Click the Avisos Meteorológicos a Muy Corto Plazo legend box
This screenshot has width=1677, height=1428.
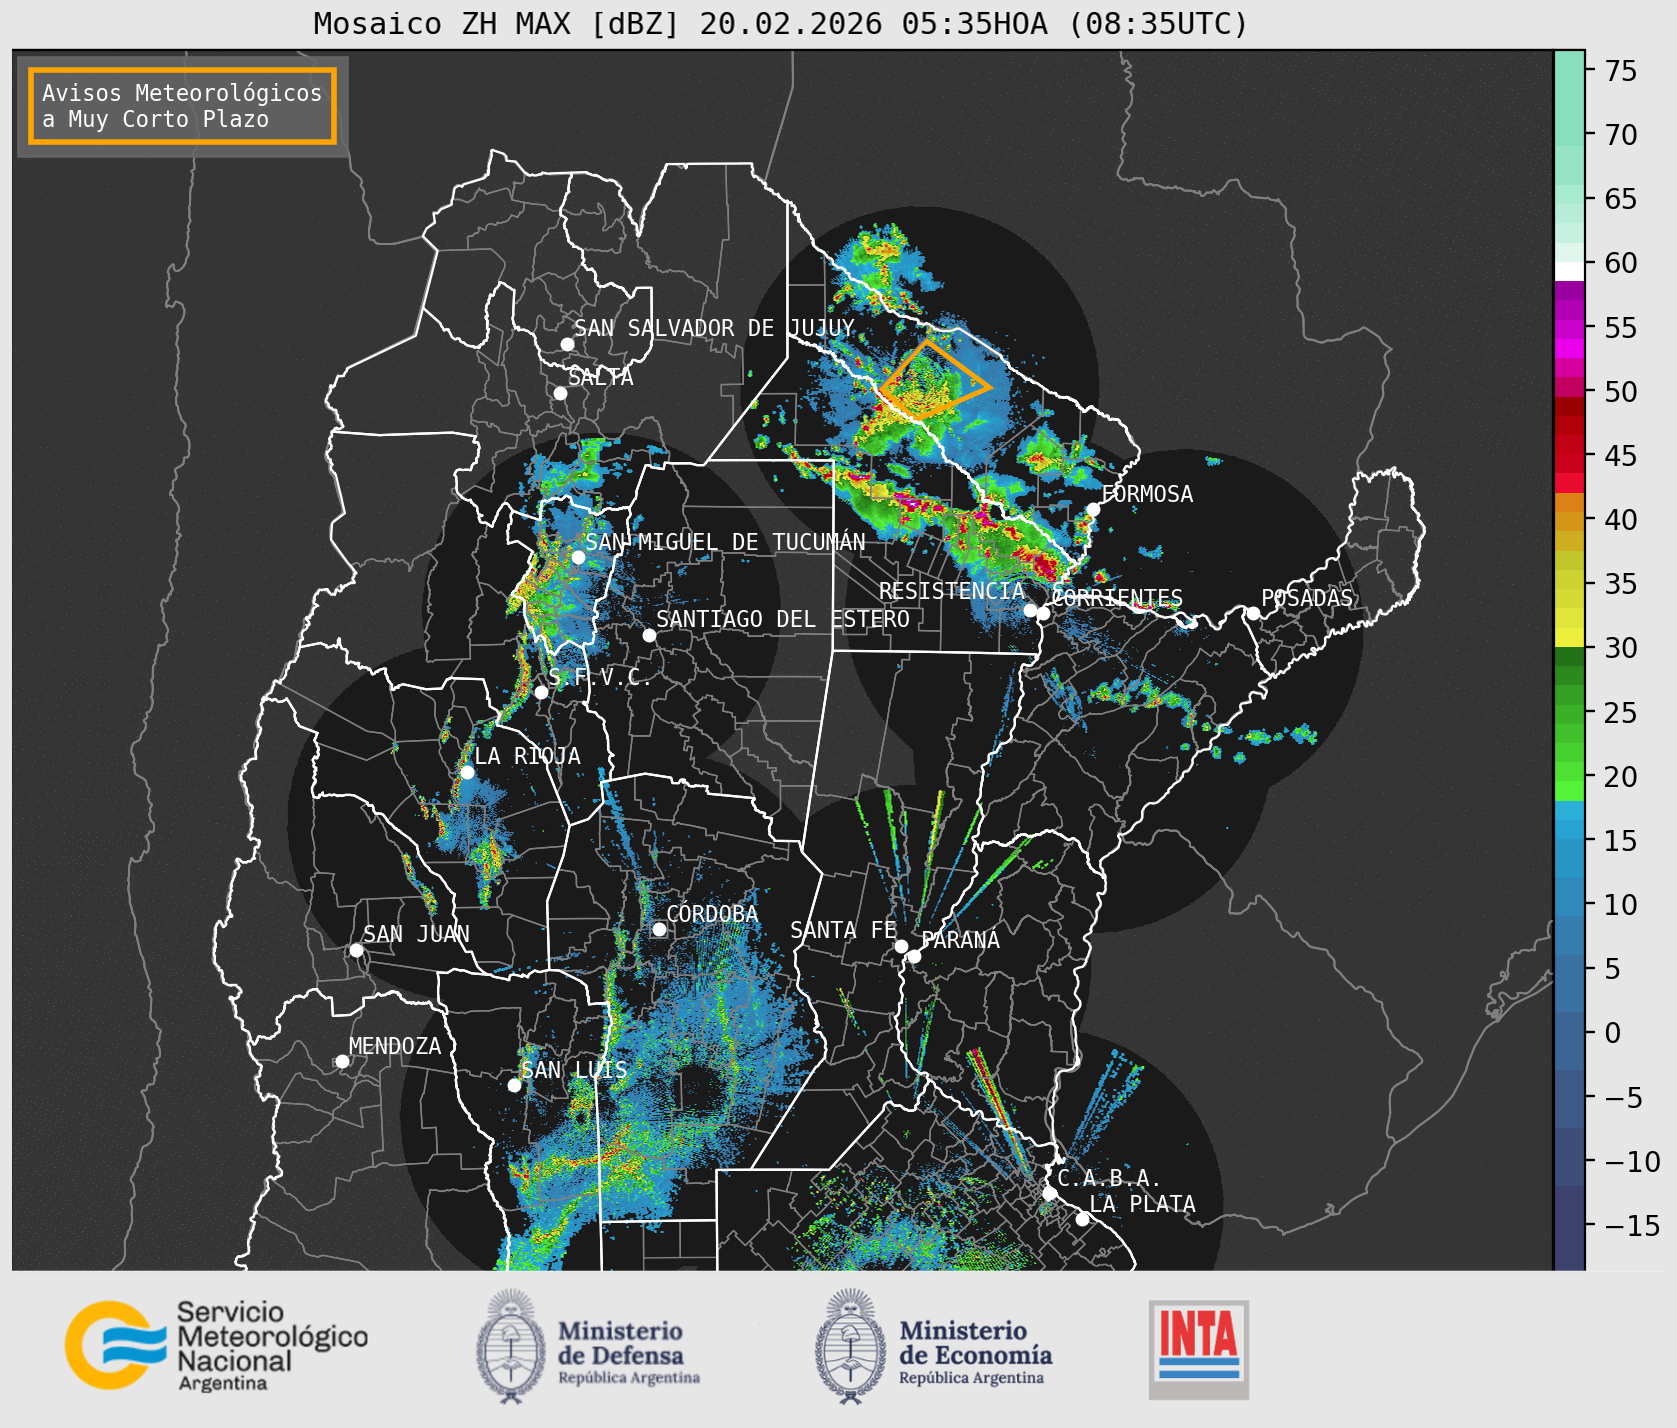(182, 106)
